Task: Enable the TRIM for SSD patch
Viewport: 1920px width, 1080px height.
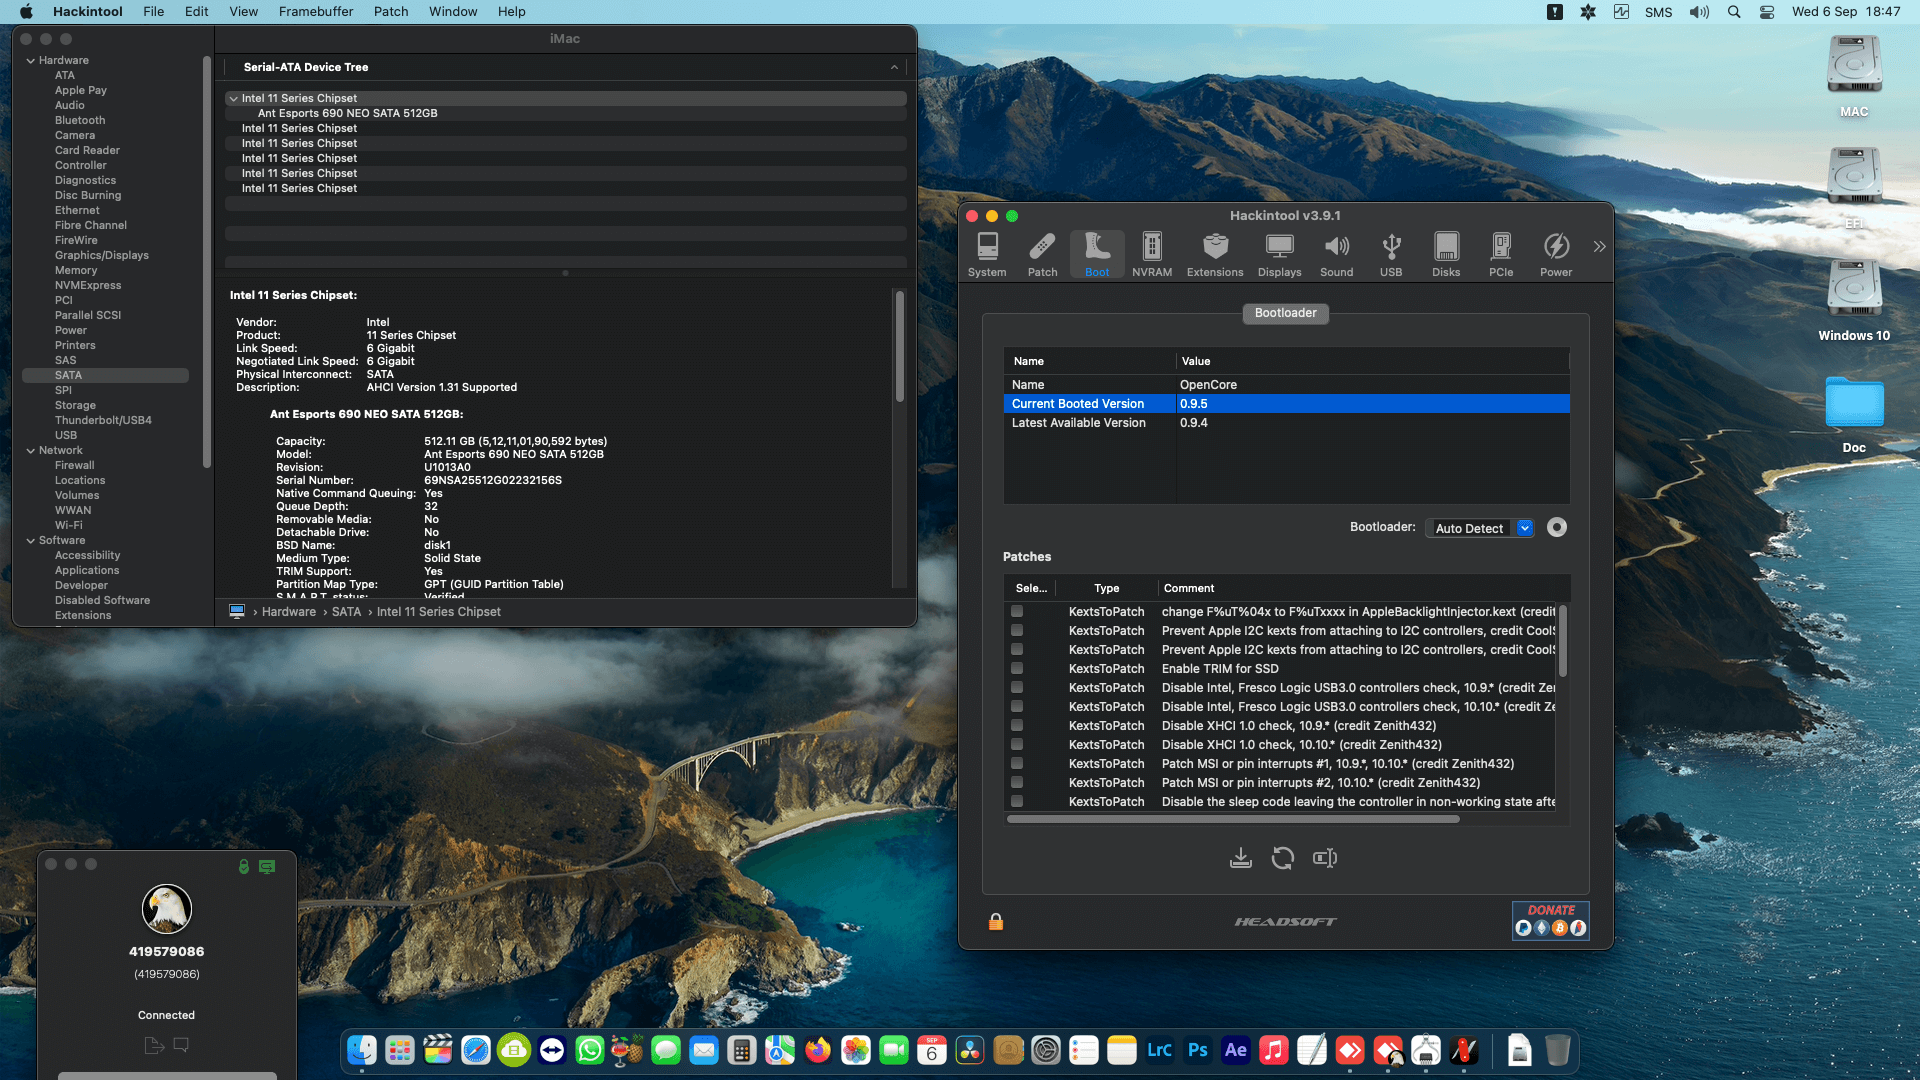Action: pos(1017,668)
